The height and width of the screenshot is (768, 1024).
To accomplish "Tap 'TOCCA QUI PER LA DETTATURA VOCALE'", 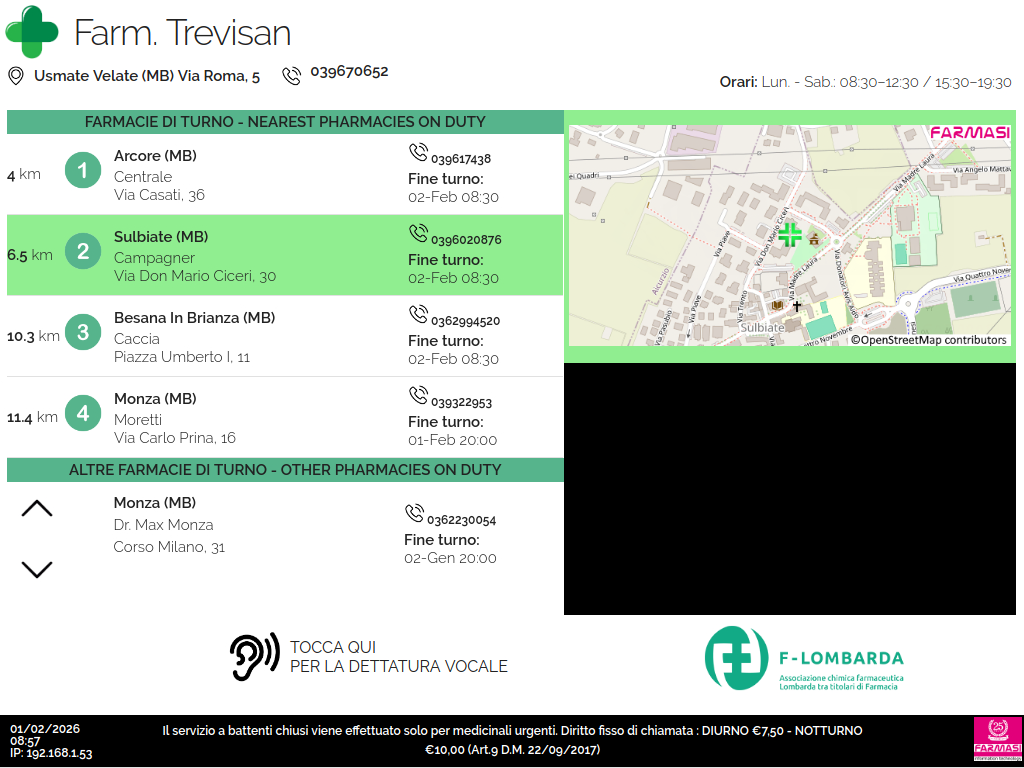I will pyautogui.click(x=398, y=657).
